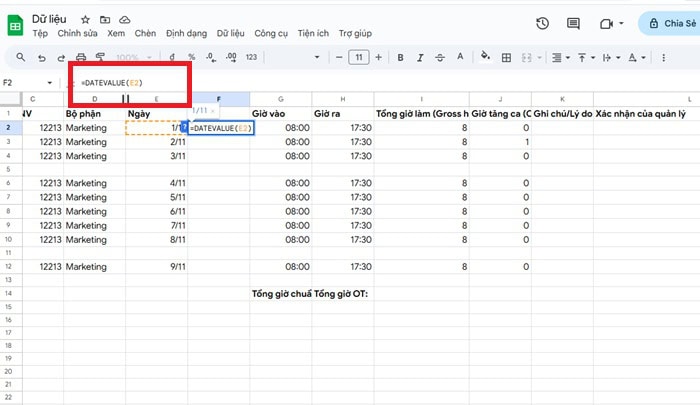700x405 pixels.
Task: Select the paint format tool
Action: (x=100, y=57)
